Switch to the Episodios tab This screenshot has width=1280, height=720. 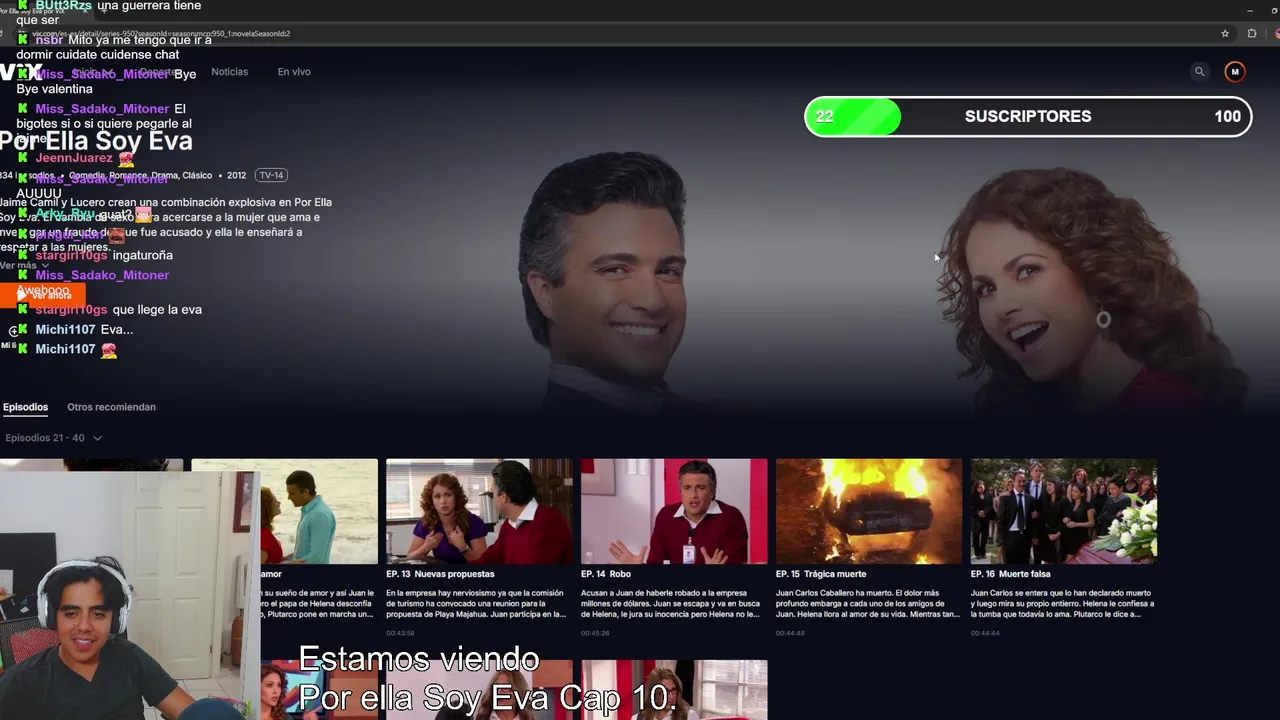(25, 407)
